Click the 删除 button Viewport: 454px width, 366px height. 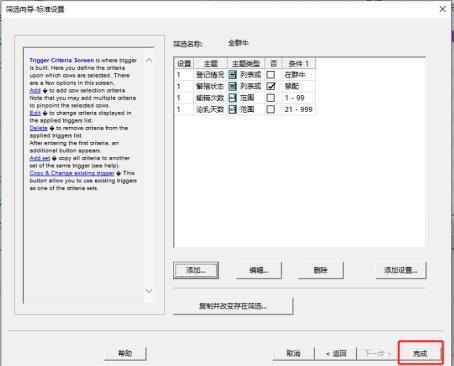point(321,270)
